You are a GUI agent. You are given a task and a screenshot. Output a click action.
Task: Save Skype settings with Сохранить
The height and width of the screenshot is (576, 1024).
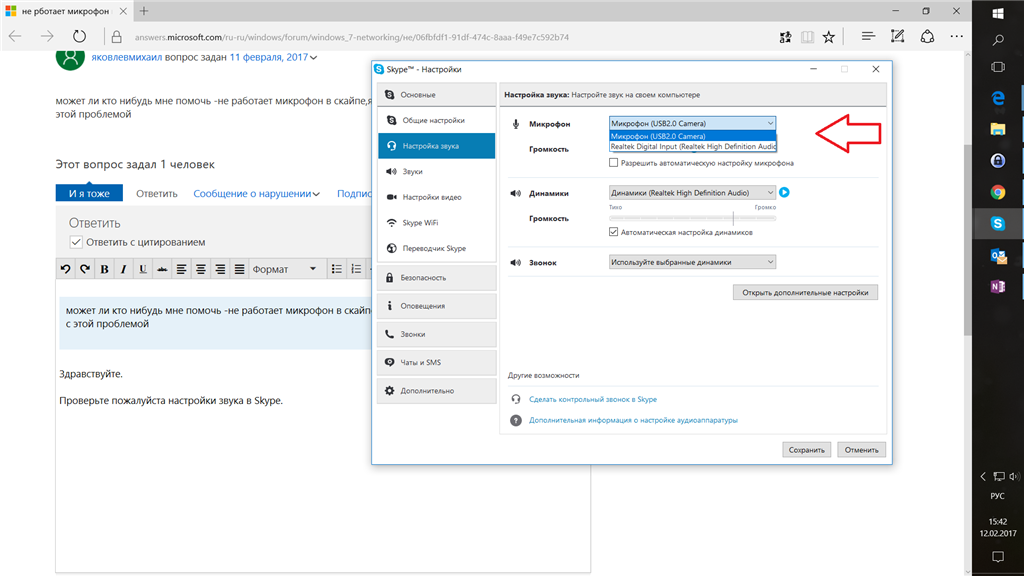coord(807,449)
